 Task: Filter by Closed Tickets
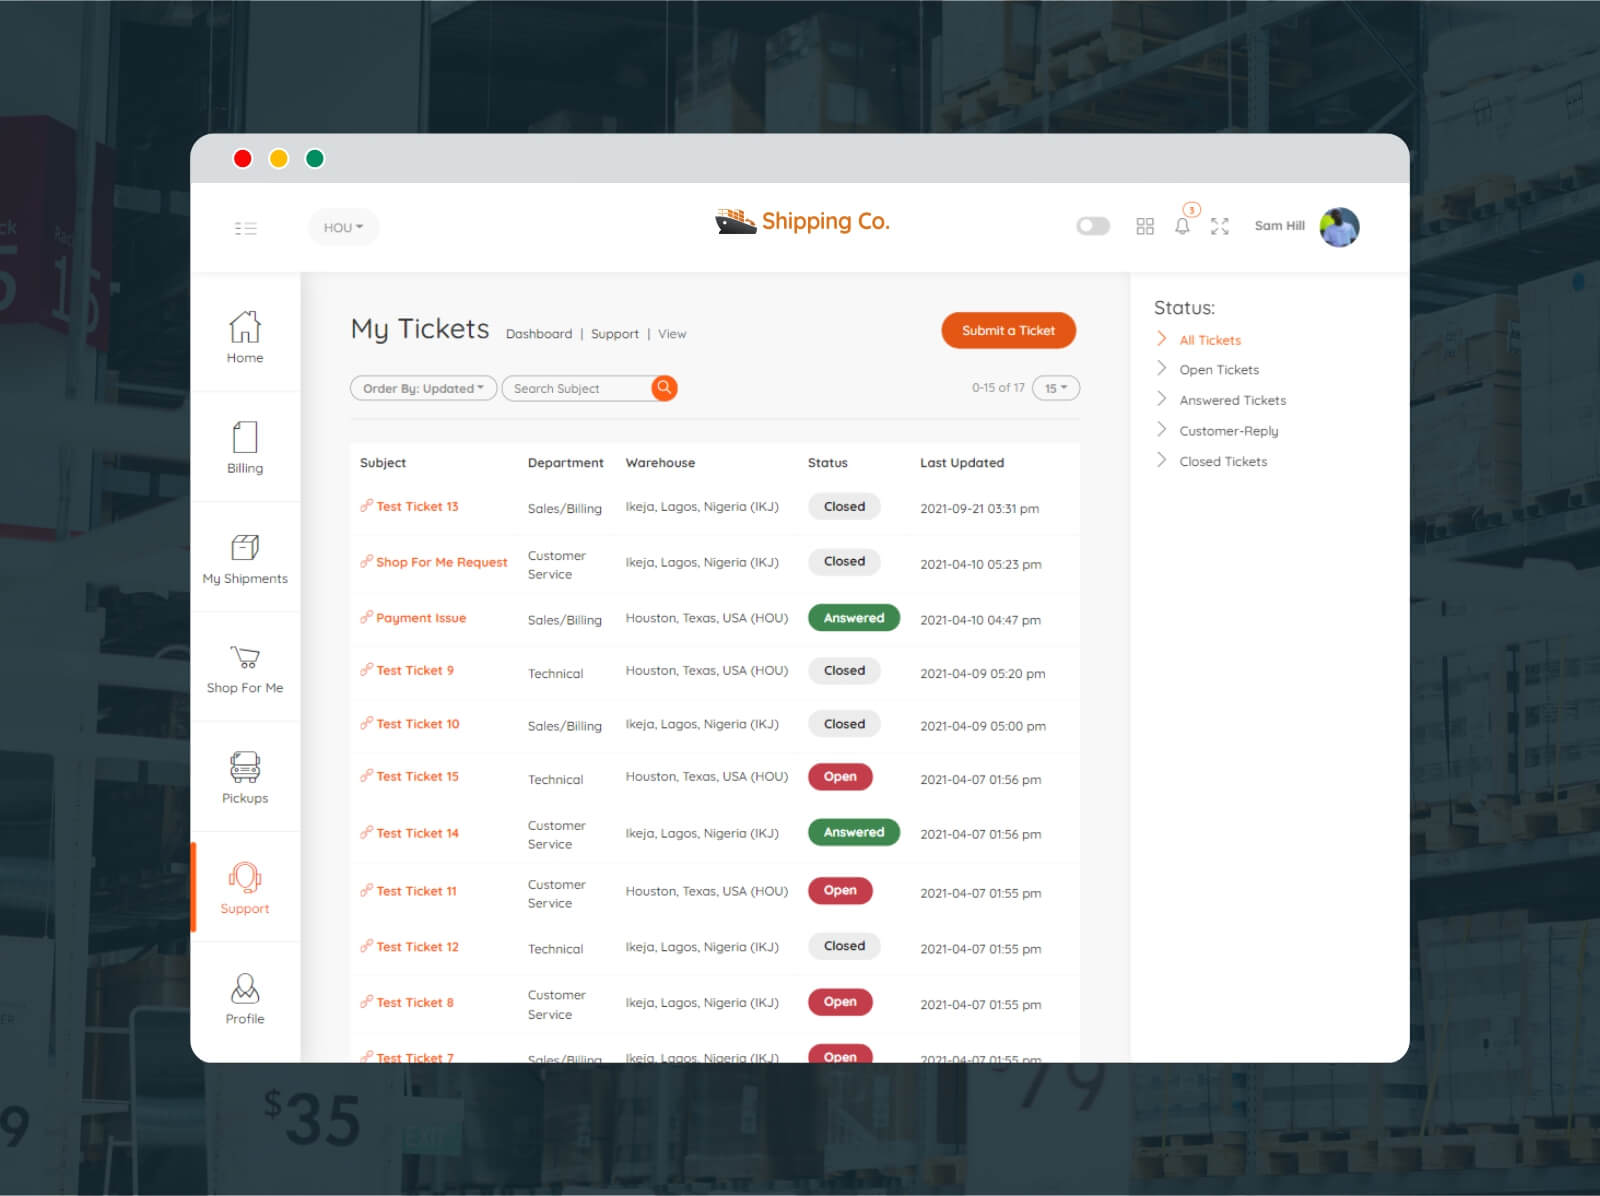coord(1223,461)
